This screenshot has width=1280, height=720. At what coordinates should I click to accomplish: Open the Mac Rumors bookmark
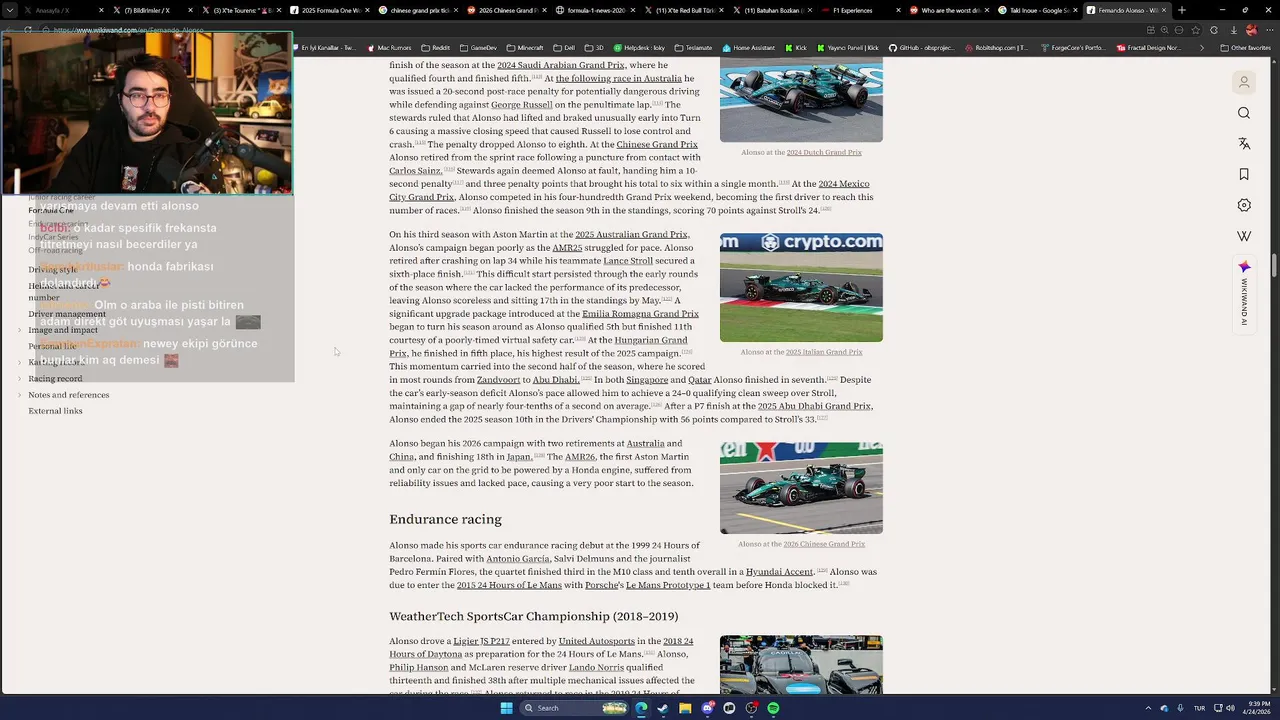(x=389, y=47)
